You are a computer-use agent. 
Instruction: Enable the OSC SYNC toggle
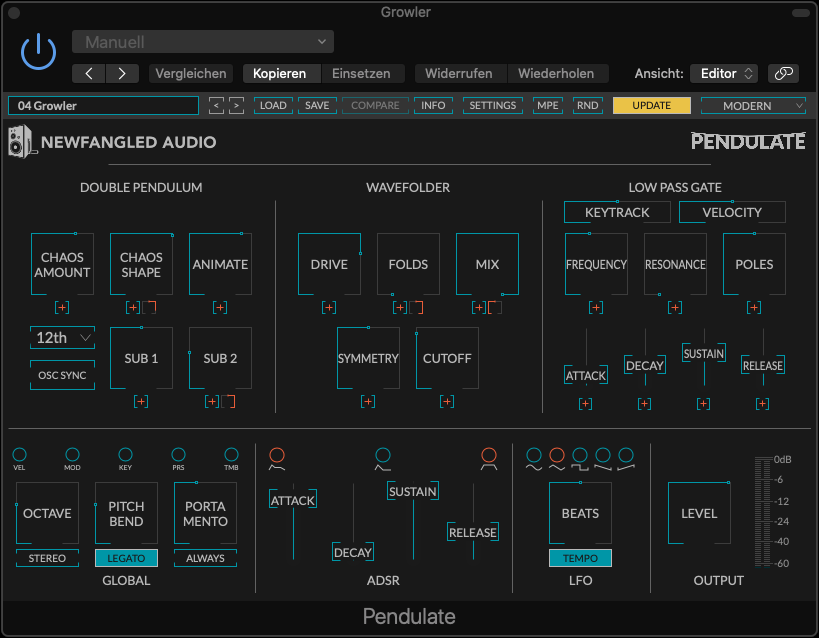(62, 375)
